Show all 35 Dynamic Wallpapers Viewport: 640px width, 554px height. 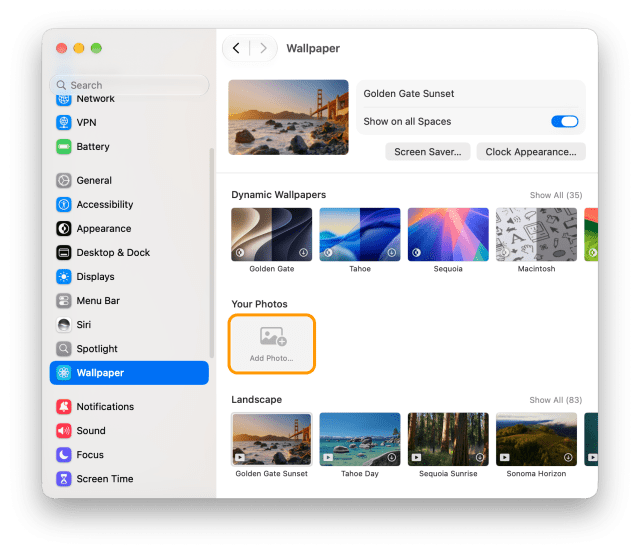pos(556,195)
